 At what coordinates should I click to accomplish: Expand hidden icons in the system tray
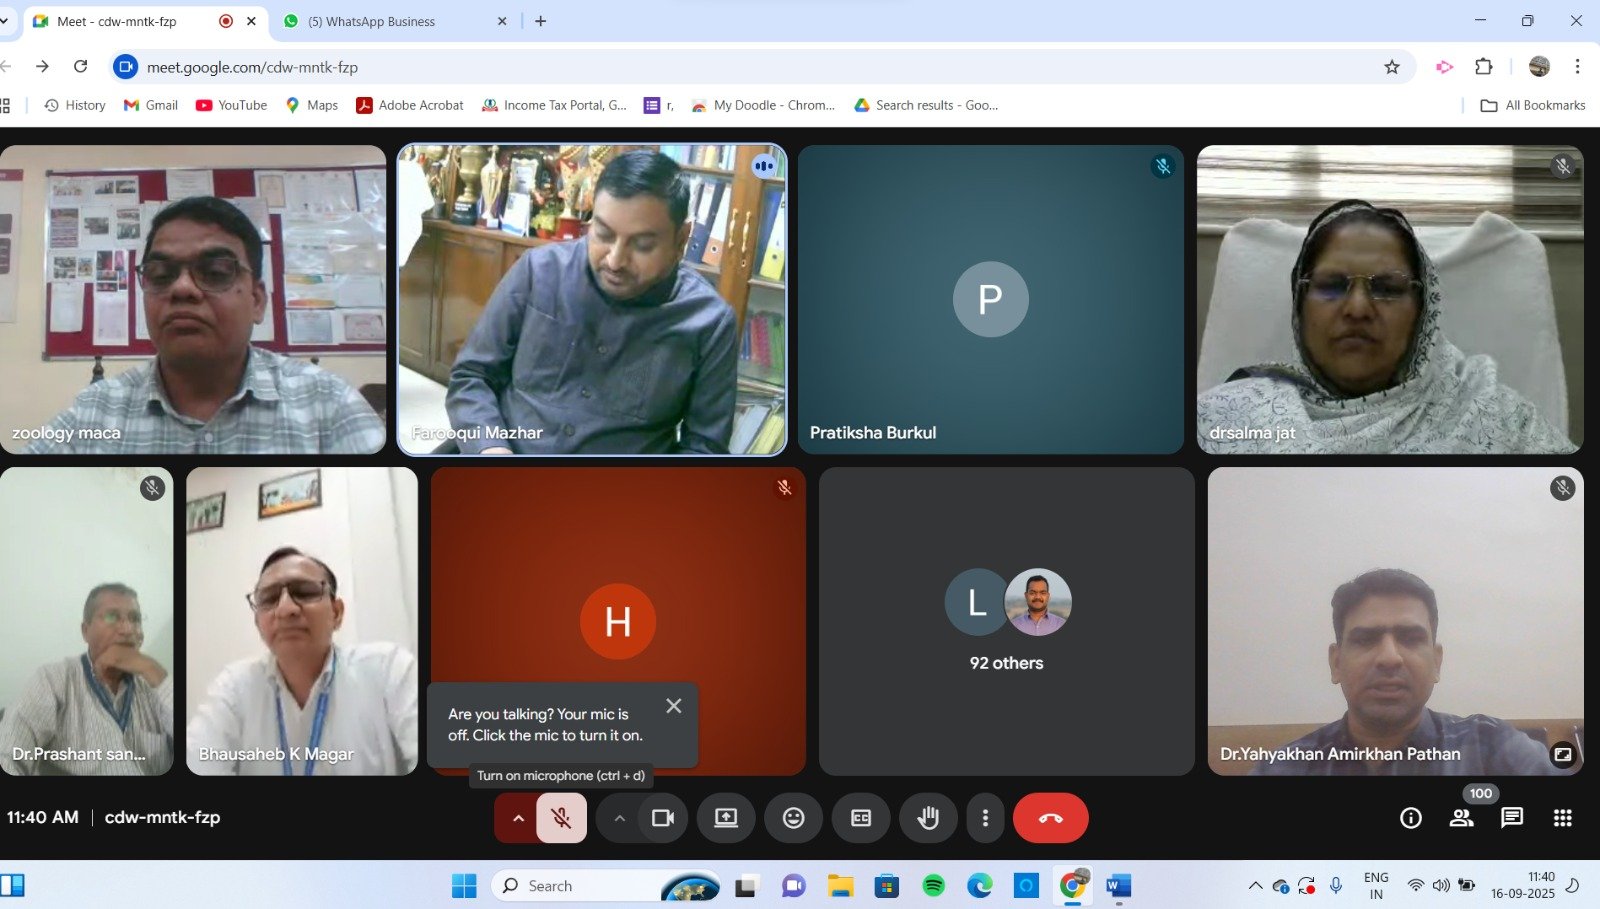[1255, 885]
